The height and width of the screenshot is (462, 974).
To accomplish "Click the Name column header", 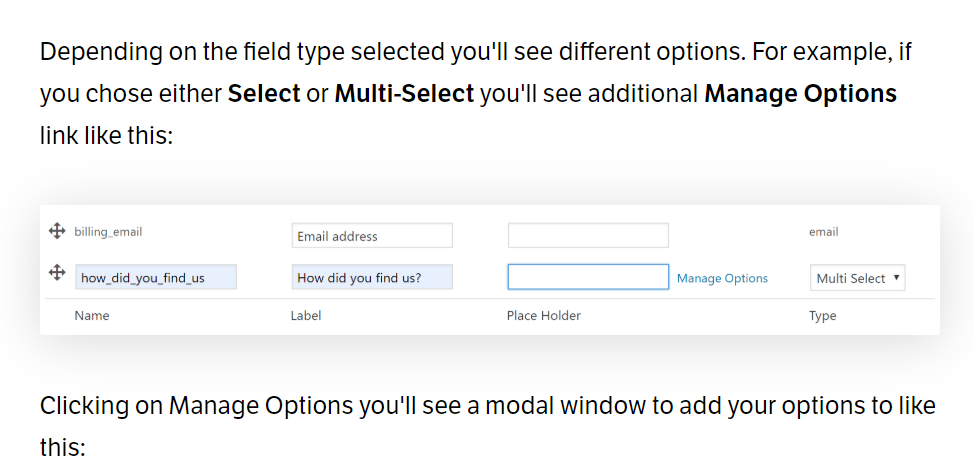I will pyautogui.click(x=91, y=315).
